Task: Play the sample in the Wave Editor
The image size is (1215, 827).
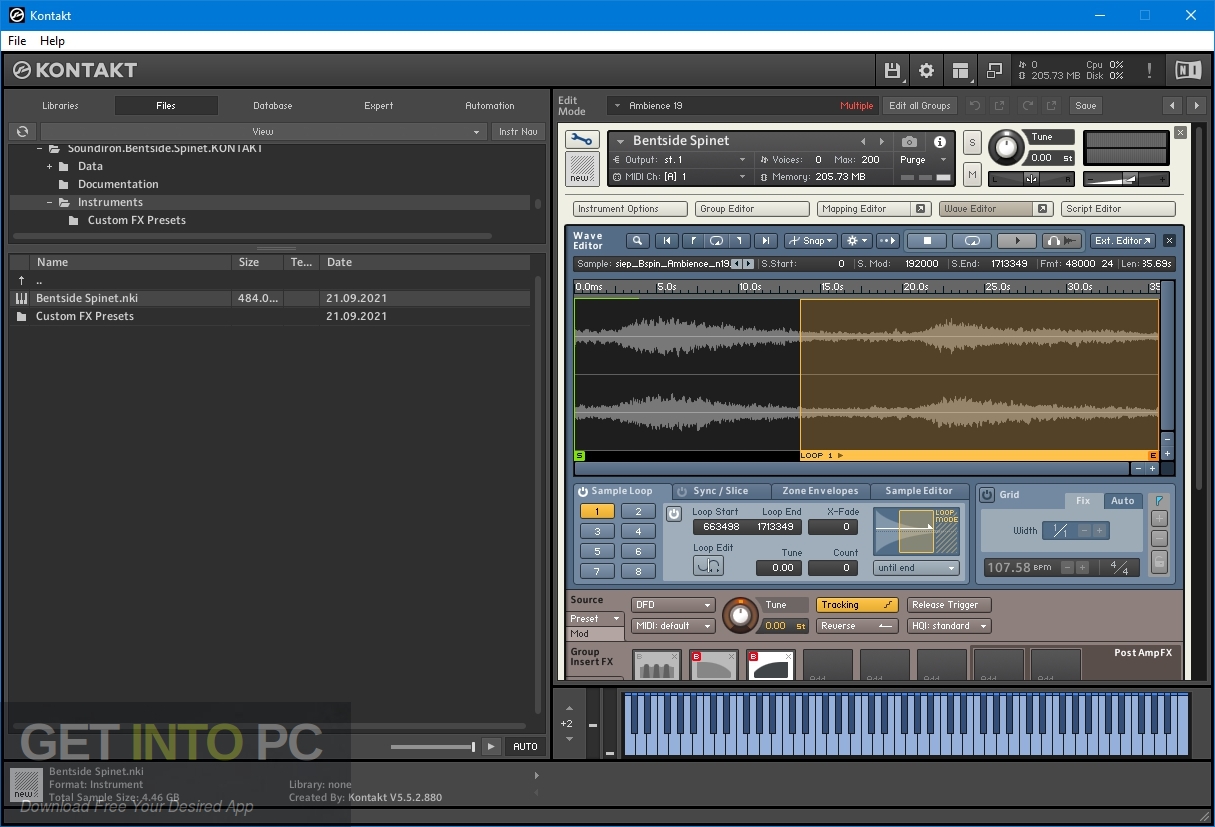Action: [1018, 240]
